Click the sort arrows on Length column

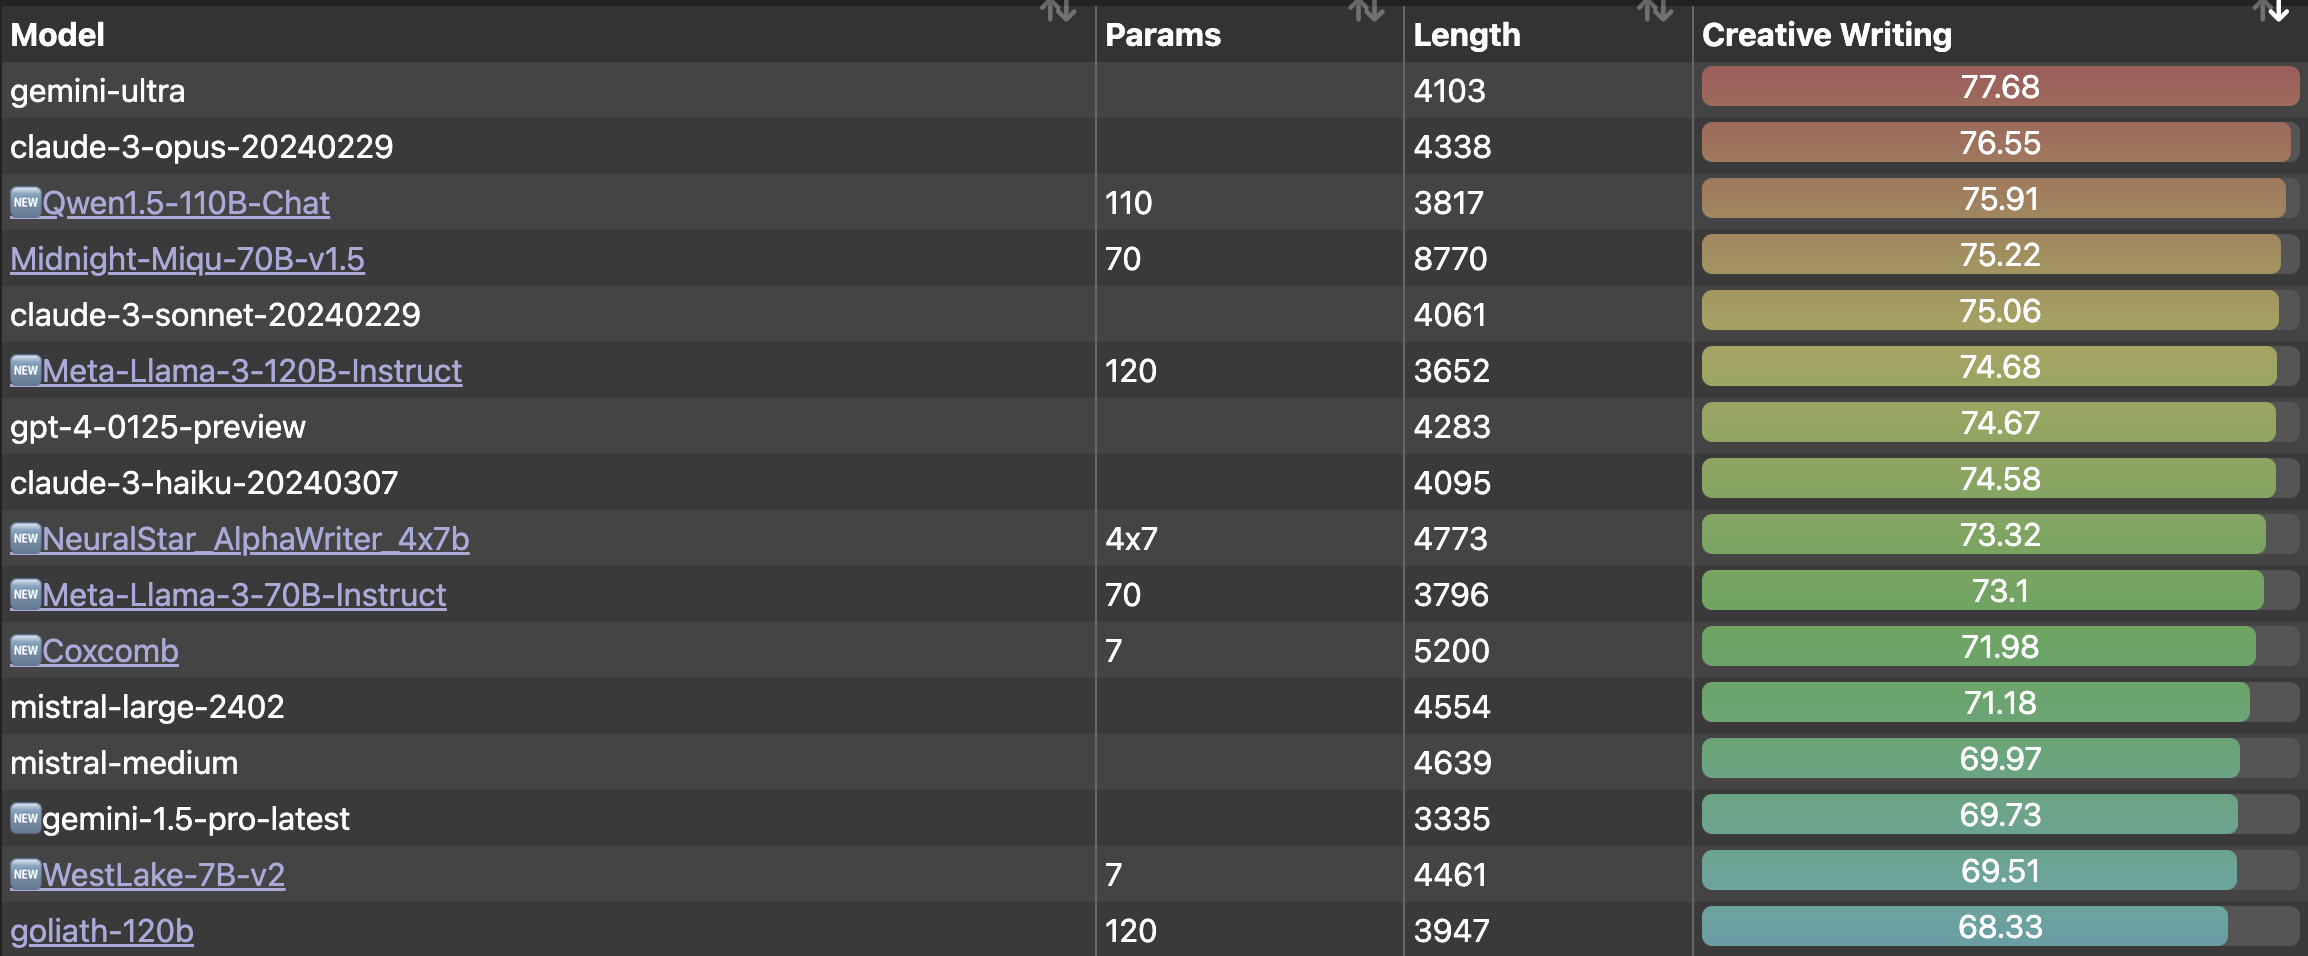click(x=1655, y=12)
